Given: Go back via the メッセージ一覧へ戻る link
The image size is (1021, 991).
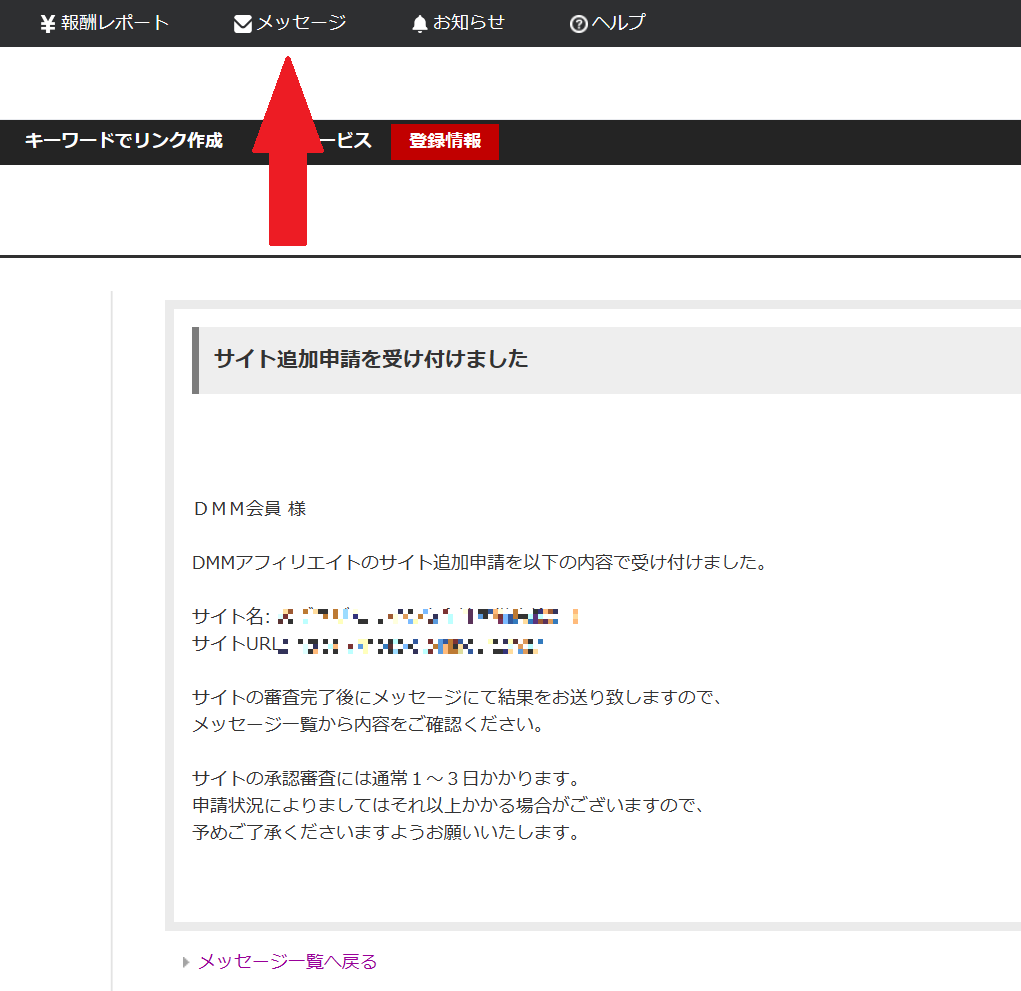Looking at the screenshot, I should pos(287,962).
